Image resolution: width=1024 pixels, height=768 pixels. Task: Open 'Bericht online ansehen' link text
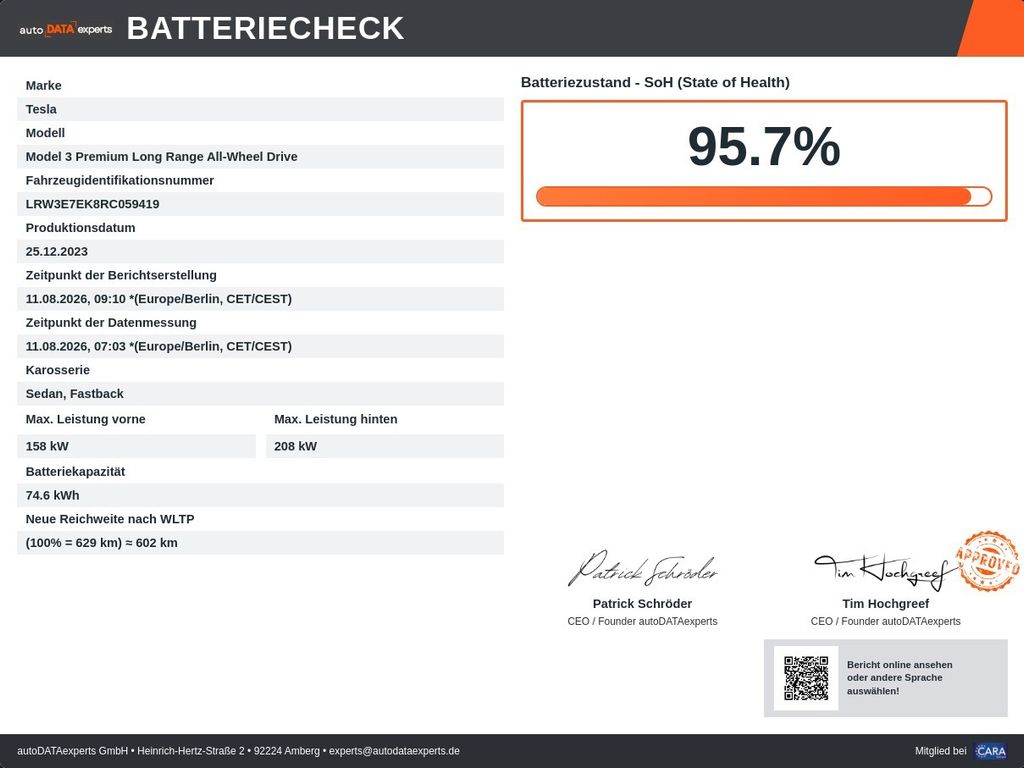[x=899, y=665]
